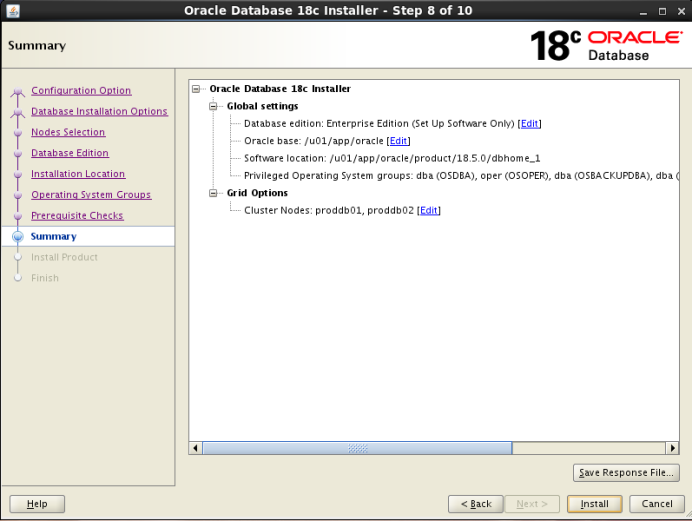
Task: Edit the Database edition setting
Action: pyautogui.click(x=529, y=124)
